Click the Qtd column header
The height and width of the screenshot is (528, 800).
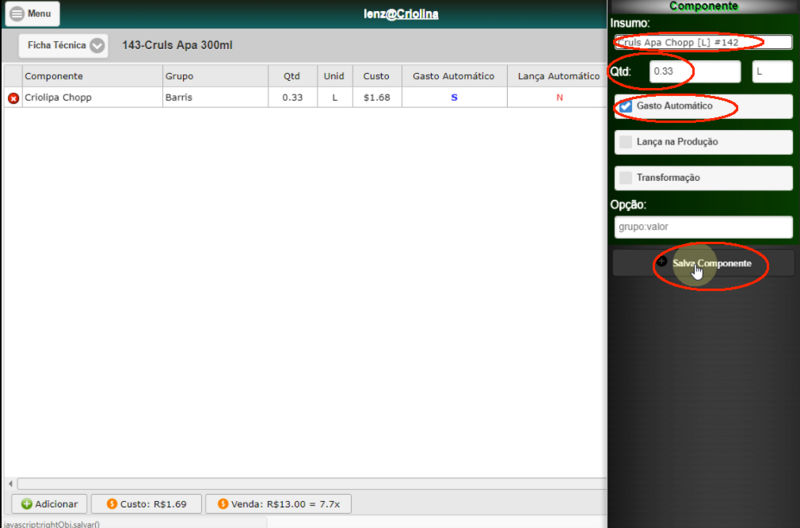(292, 76)
